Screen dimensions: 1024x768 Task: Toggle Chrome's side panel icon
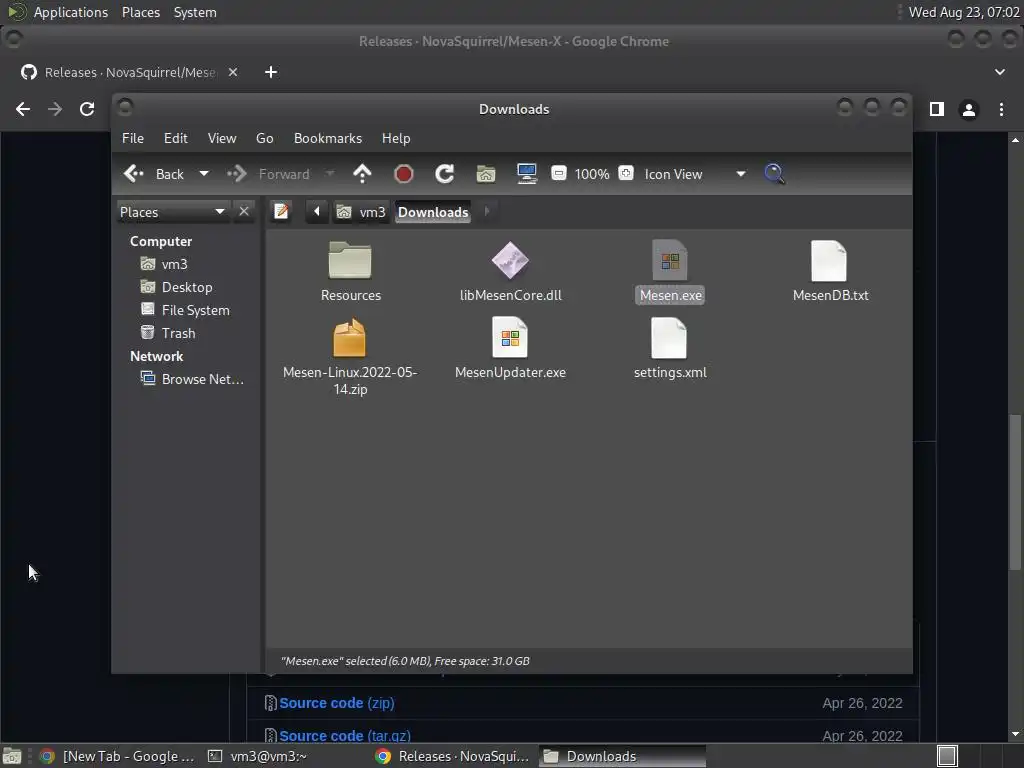point(936,109)
